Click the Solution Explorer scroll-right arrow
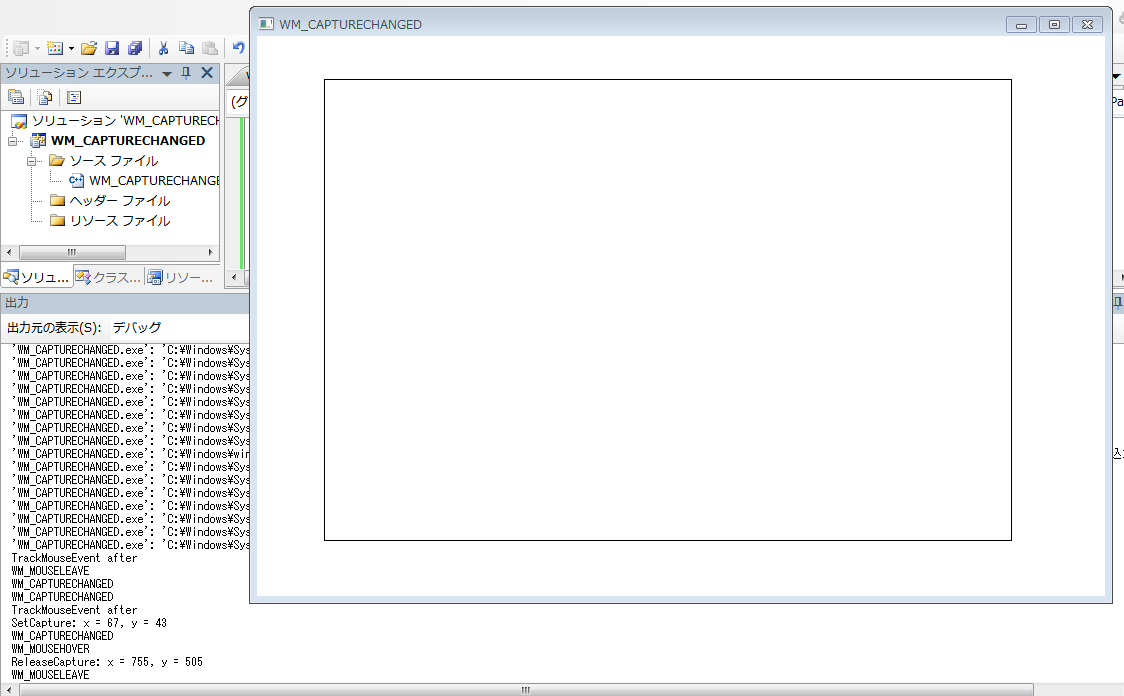The image size is (1124, 696). pyautogui.click(x=210, y=252)
